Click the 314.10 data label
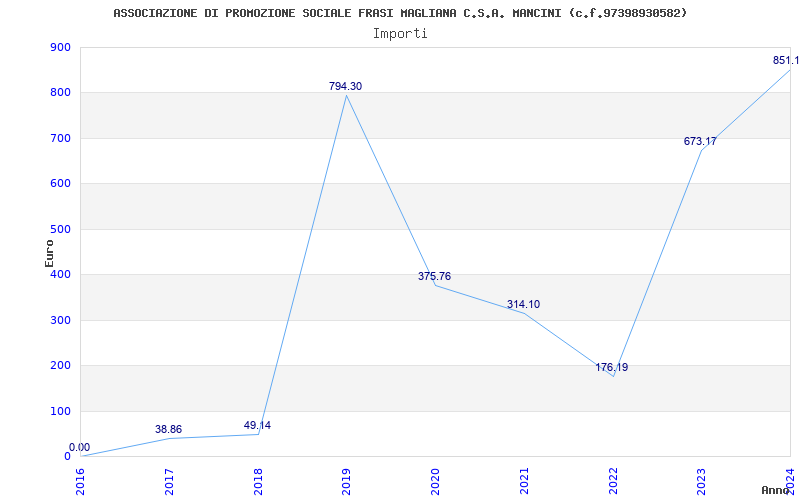 (x=523, y=305)
